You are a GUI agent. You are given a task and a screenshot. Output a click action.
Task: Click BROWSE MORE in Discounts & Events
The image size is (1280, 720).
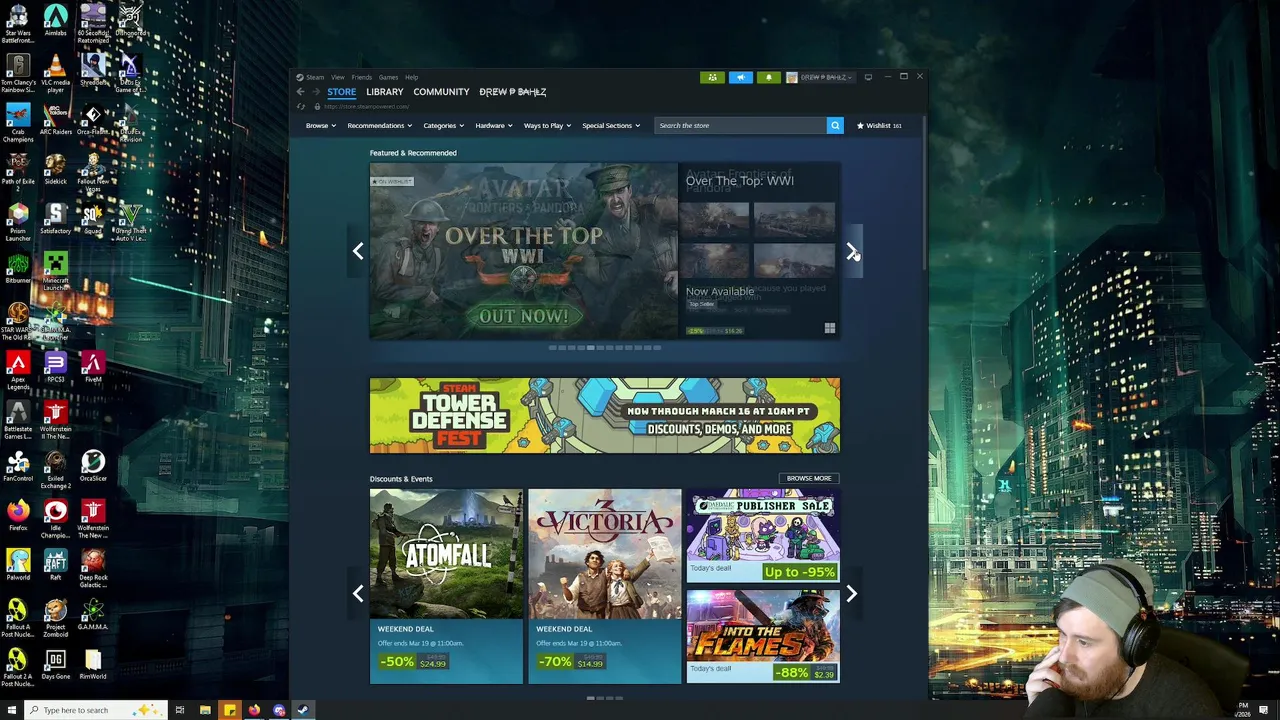(x=808, y=478)
